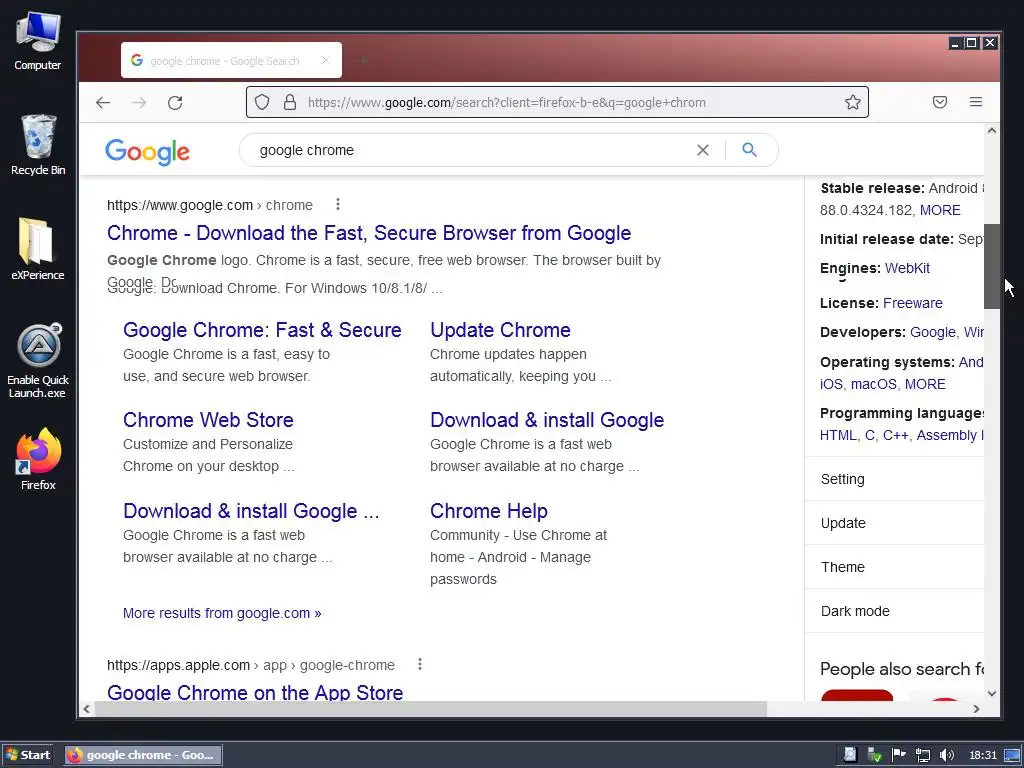Click the horizontal scrollbar left arrow

(x=86, y=709)
